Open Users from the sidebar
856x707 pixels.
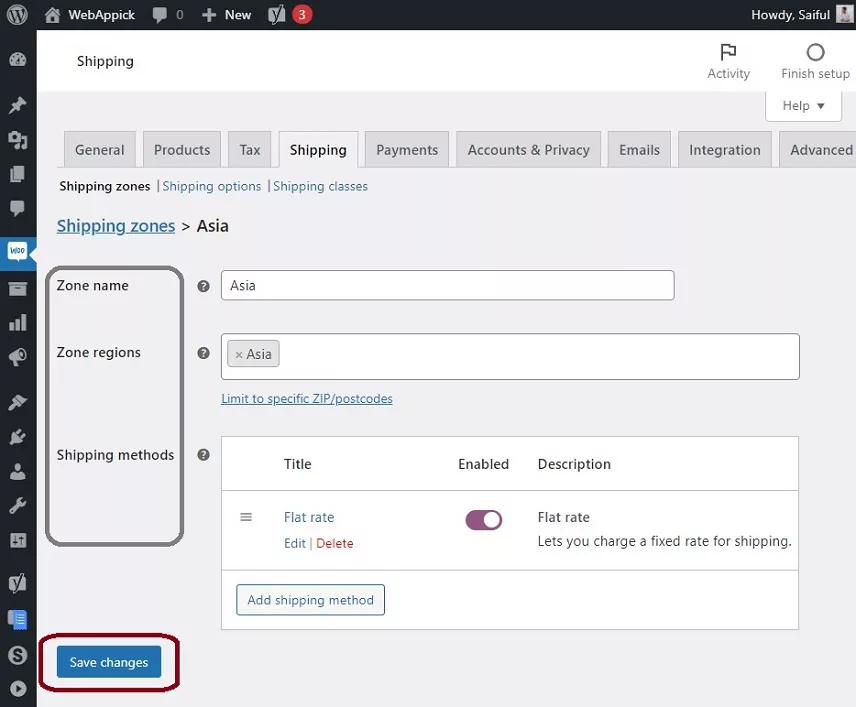[17, 471]
